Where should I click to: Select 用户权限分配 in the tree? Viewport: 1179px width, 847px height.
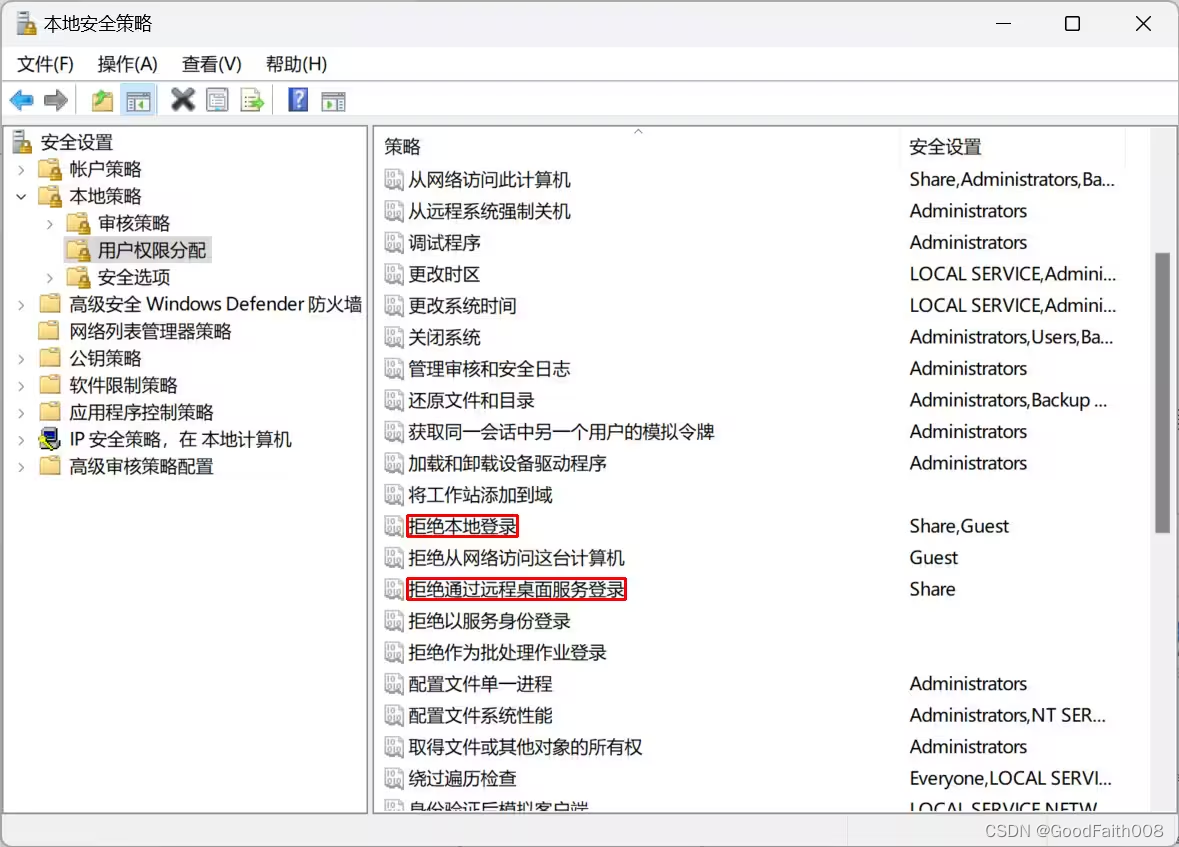pyautogui.click(x=152, y=250)
